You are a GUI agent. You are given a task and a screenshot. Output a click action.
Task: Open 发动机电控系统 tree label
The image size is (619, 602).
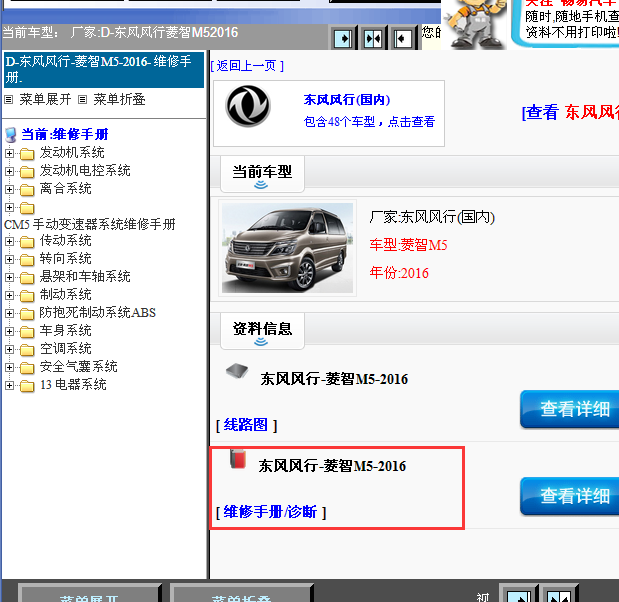(x=85, y=171)
